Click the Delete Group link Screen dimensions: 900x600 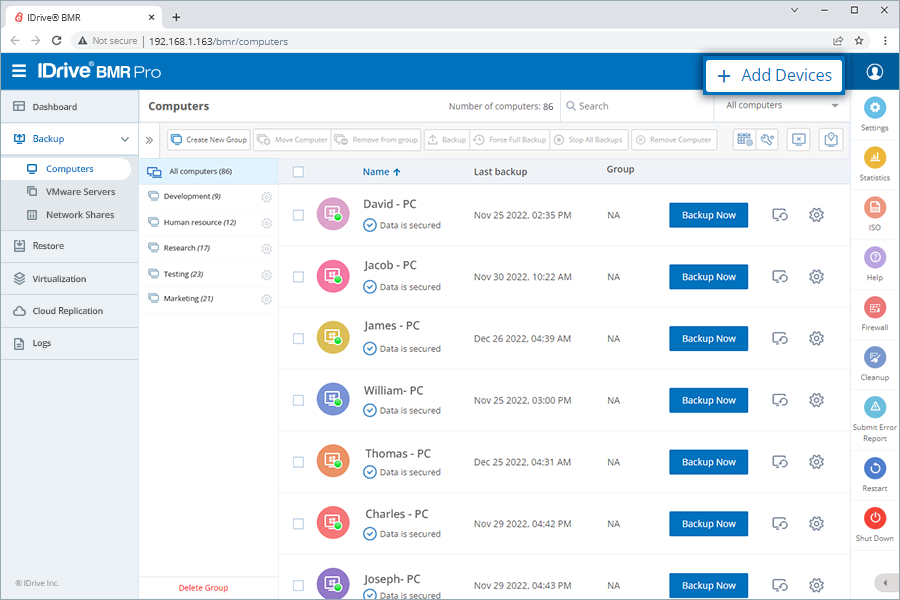click(203, 587)
